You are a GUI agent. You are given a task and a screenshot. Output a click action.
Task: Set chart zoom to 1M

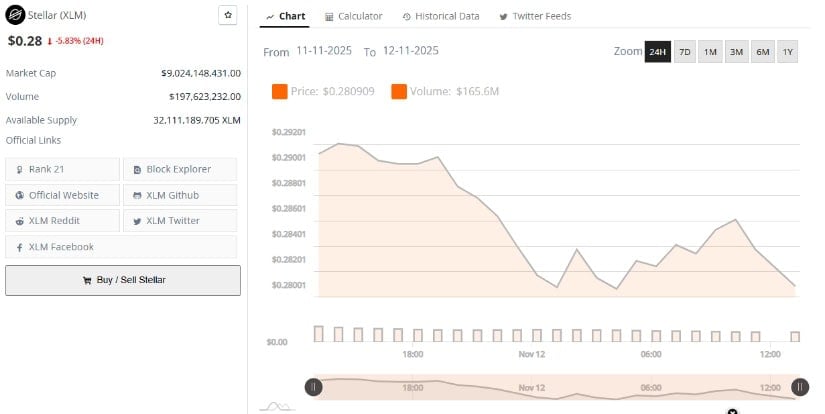(710, 52)
